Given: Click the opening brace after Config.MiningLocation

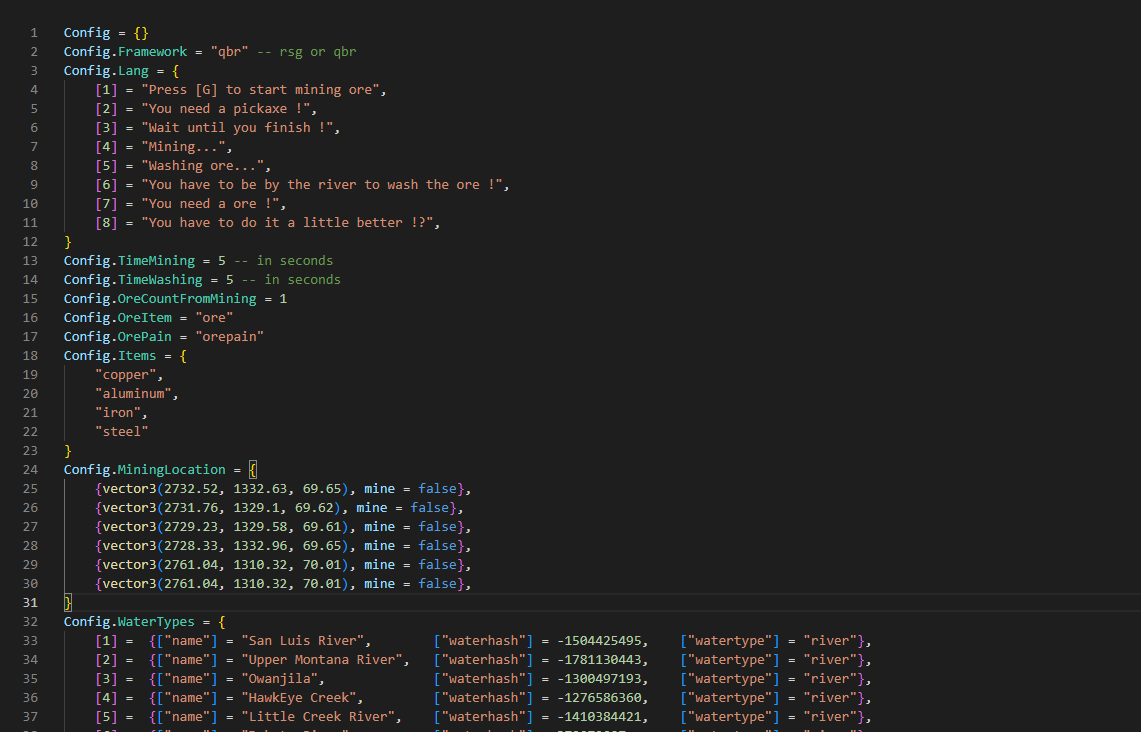Looking at the screenshot, I should tap(253, 470).
